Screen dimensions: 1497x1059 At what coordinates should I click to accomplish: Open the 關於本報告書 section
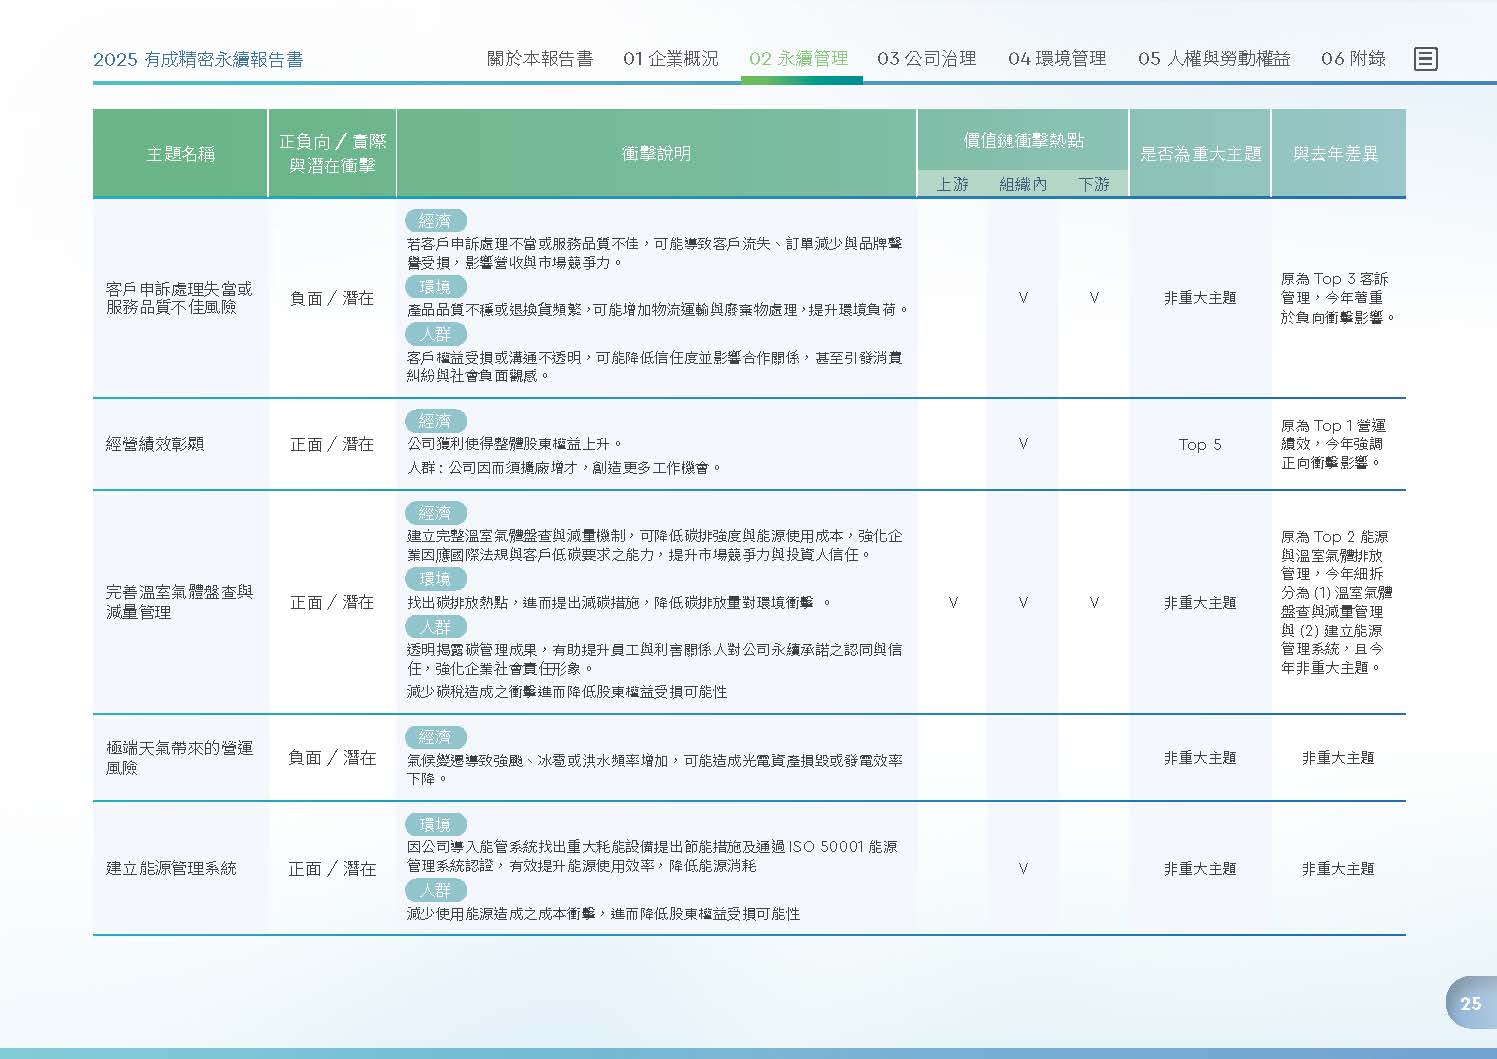(x=540, y=59)
